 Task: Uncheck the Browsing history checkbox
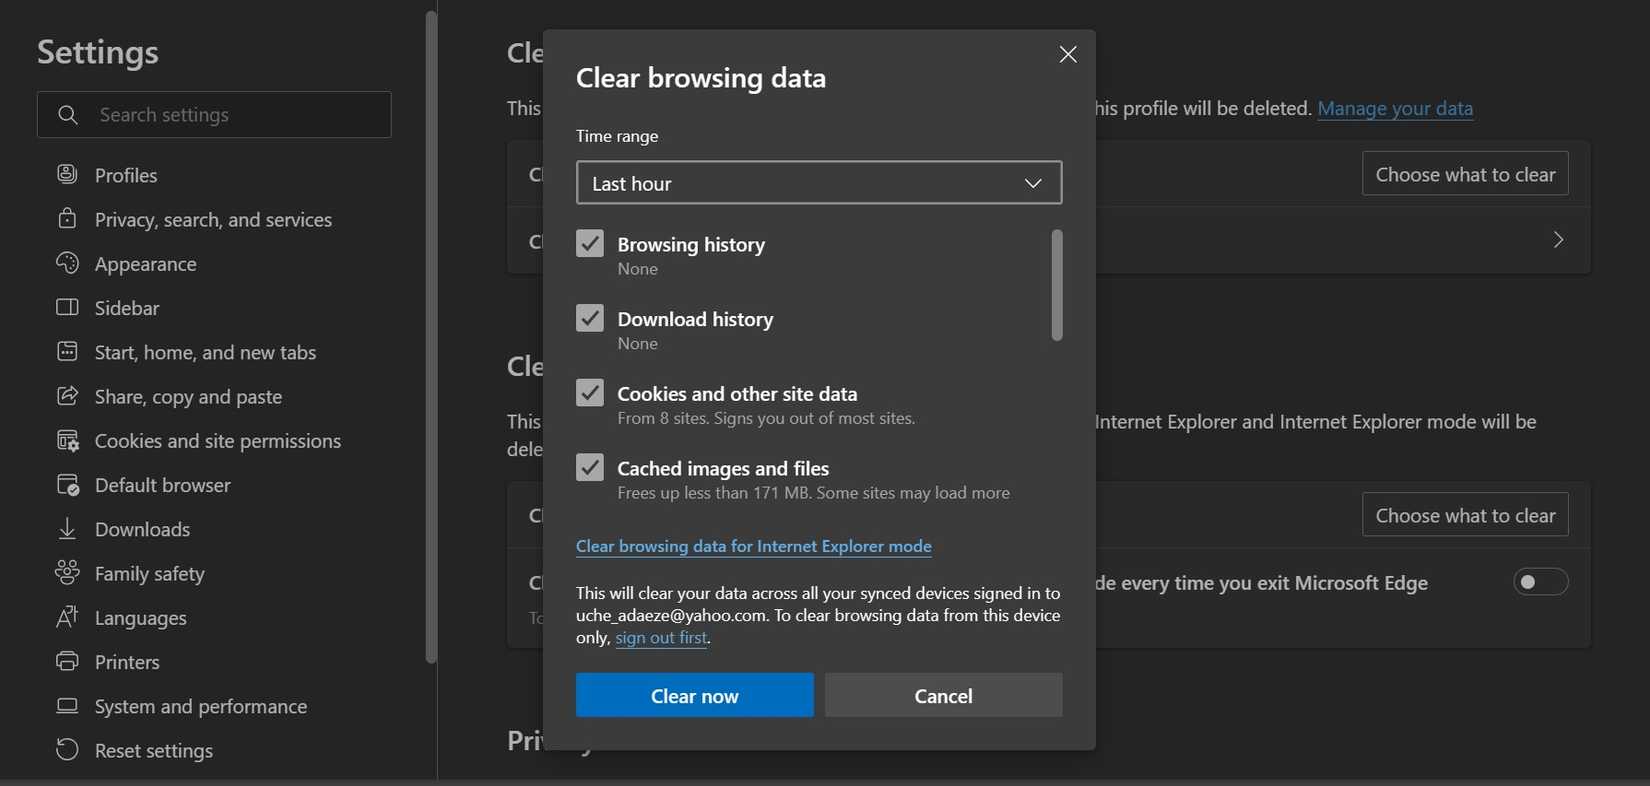[590, 244]
